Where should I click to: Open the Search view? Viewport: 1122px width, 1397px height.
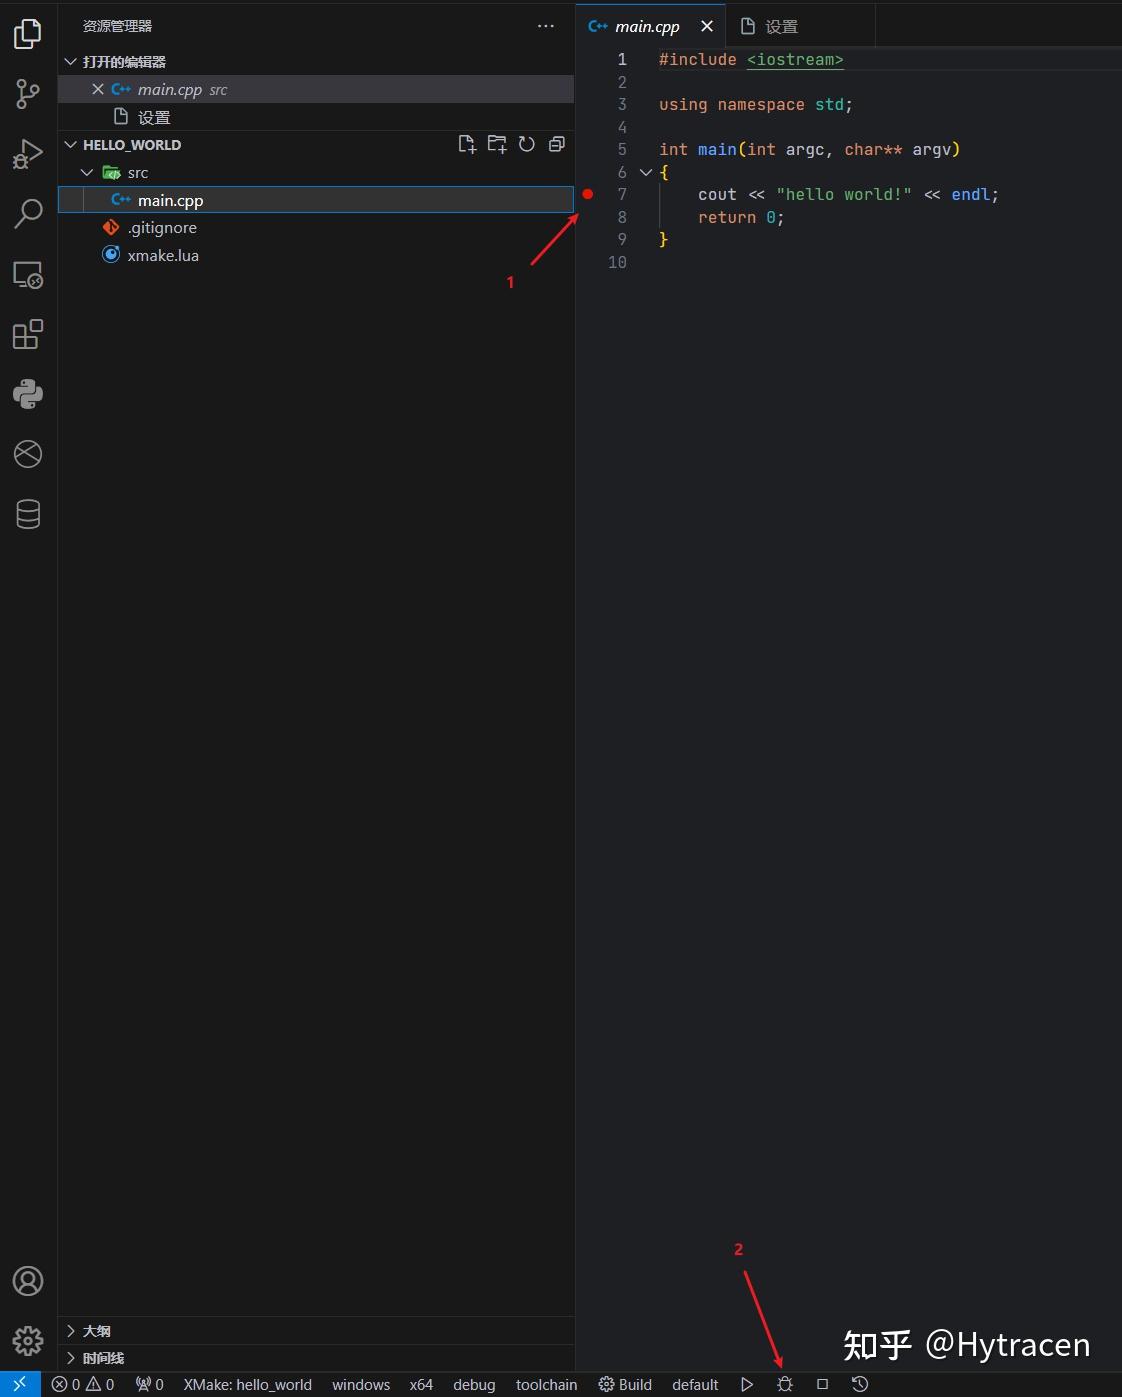point(28,213)
